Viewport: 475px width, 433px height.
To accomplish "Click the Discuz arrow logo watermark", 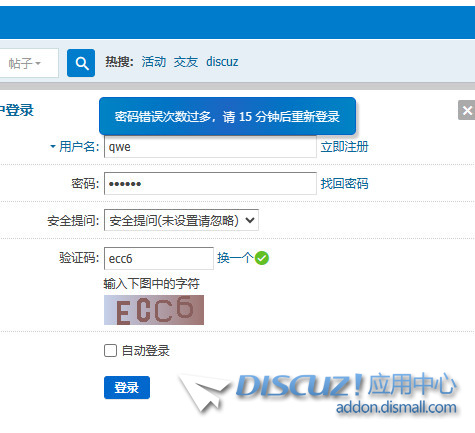I will tap(203, 393).
